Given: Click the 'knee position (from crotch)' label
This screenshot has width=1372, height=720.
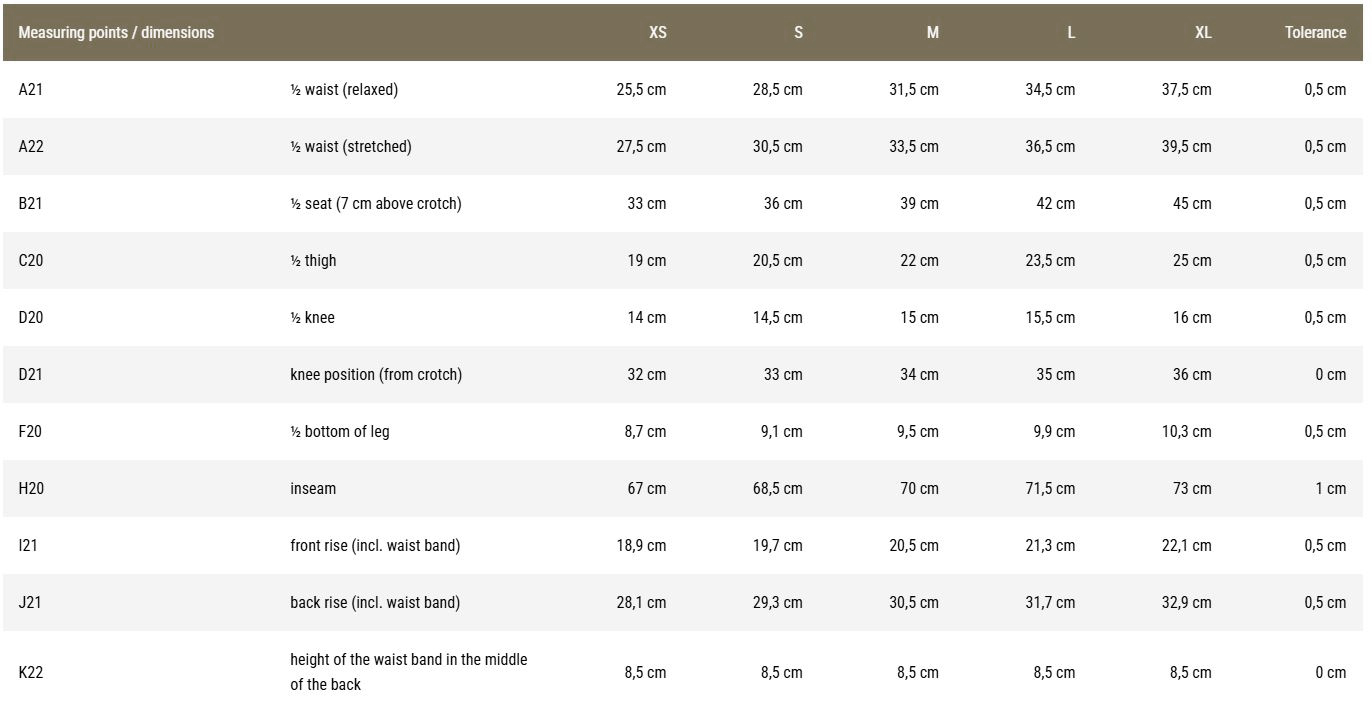Looking at the screenshot, I should 376,374.
